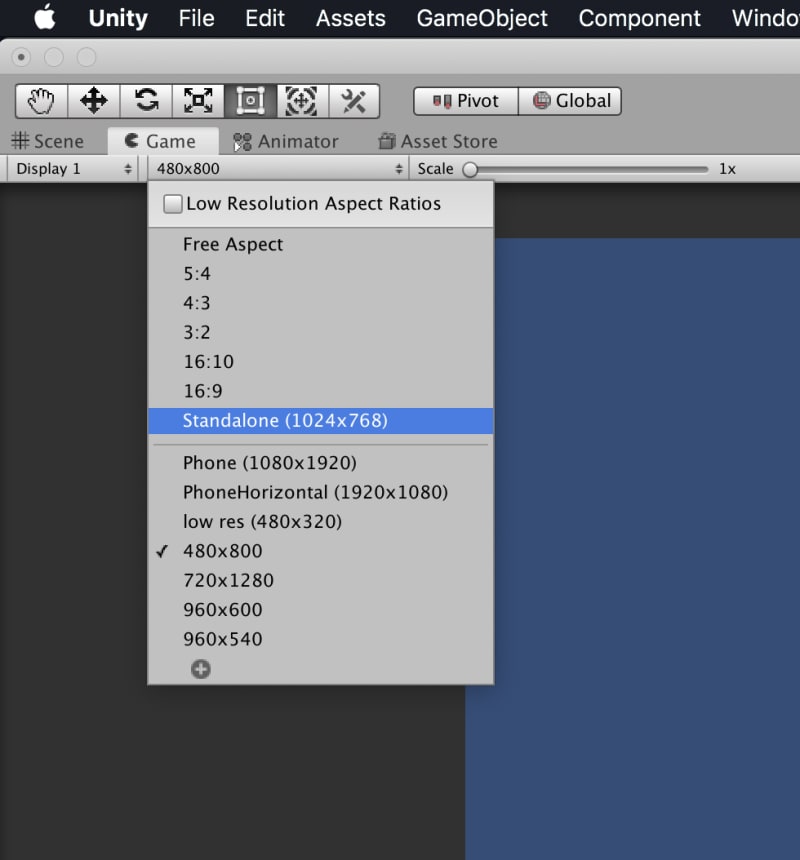Select the 960x600 resolution
The width and height of the screenshot is (800, 860).
321,610
